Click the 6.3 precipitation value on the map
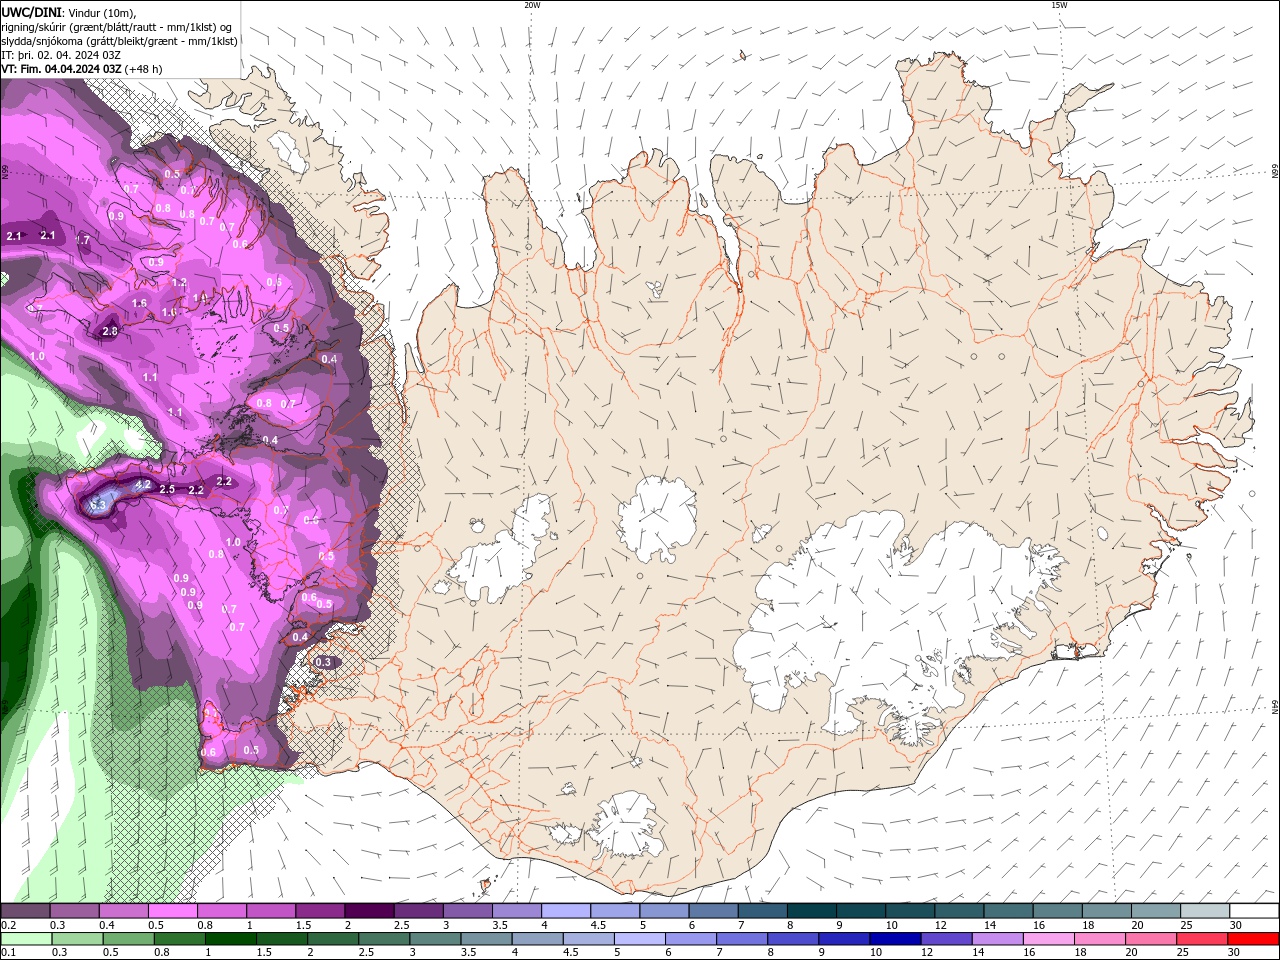Screen dimensions: 1280x960 click(x=98, y=505)
